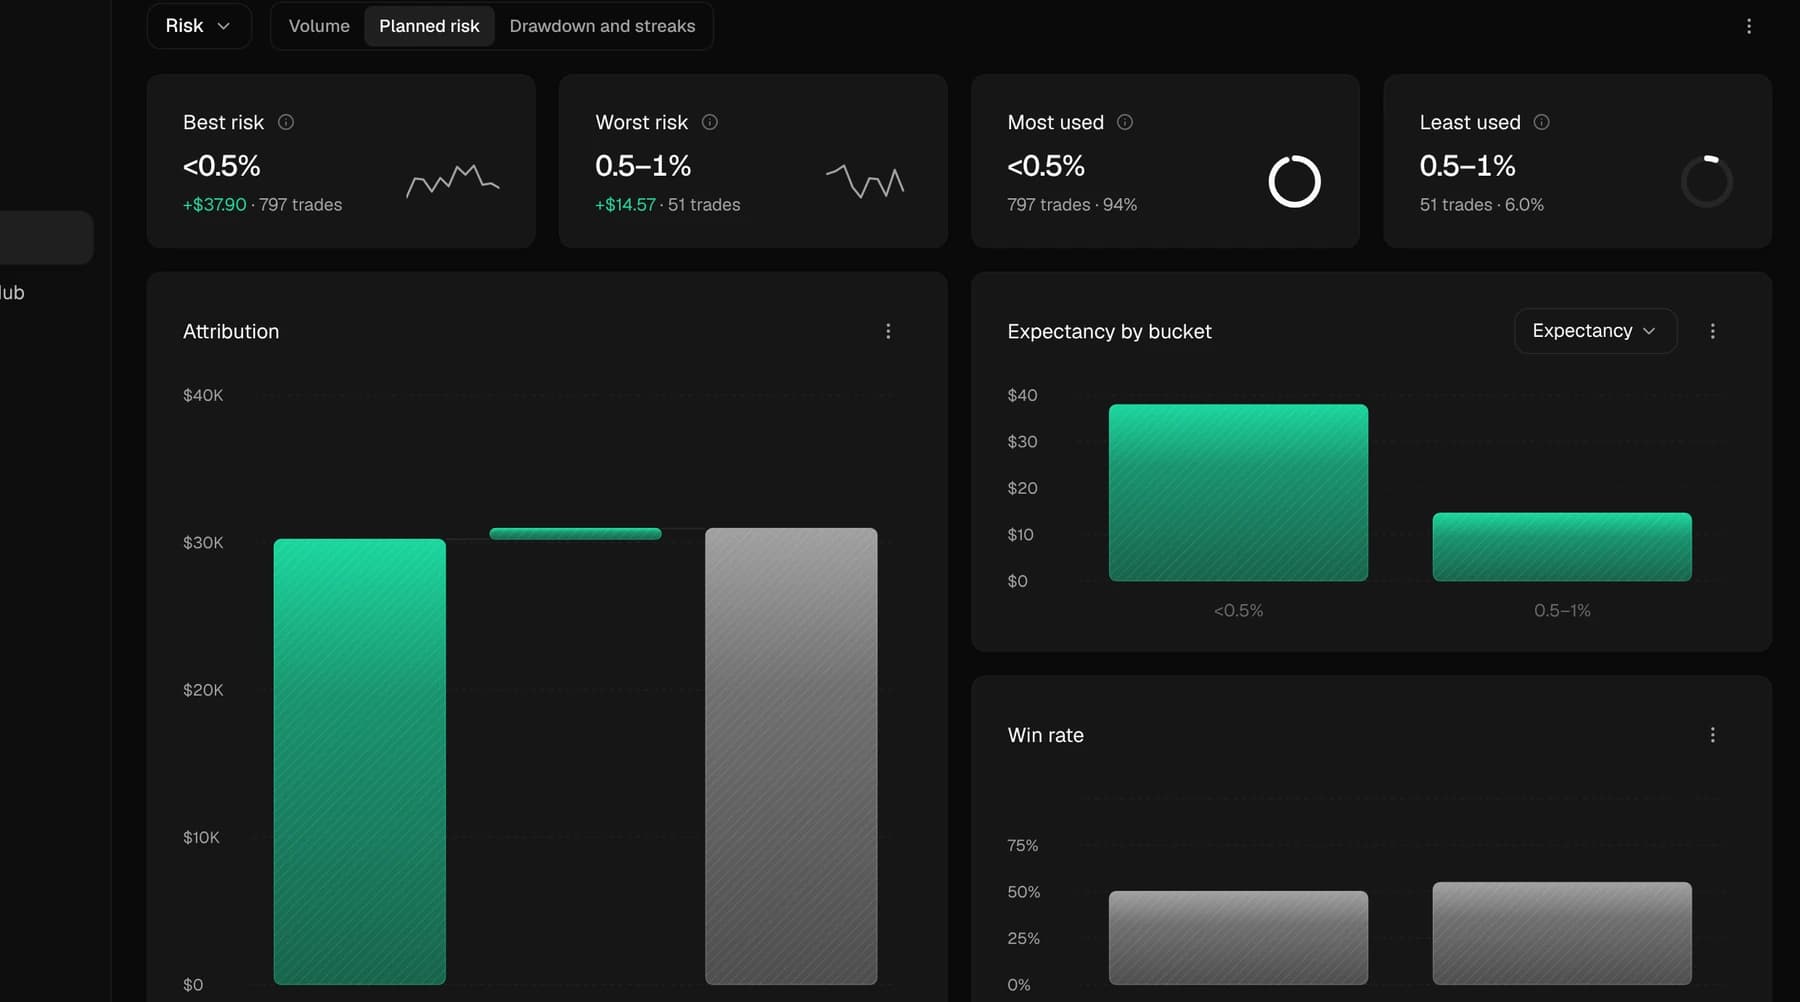
Task: Open the Attribution card options menu
Action: (x=888, y=331)
